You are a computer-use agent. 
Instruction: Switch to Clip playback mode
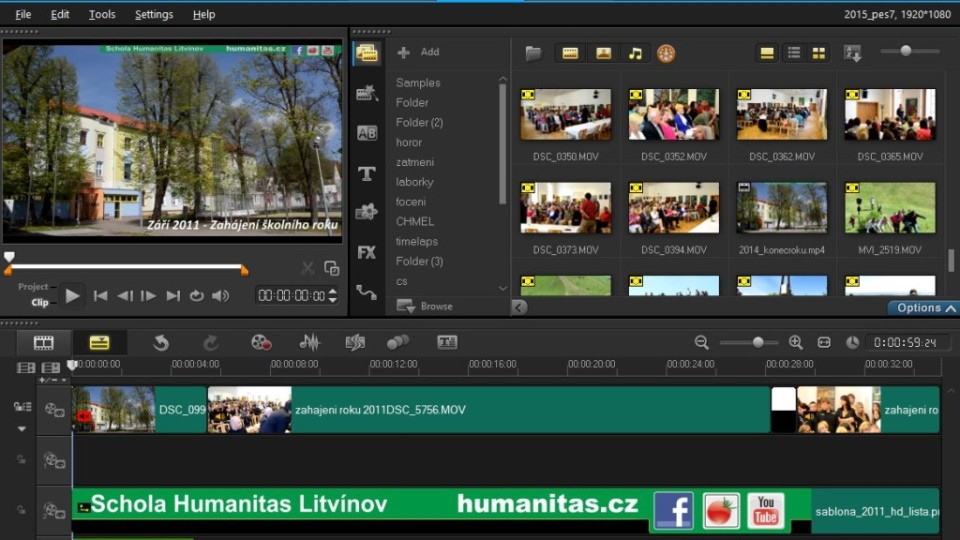(40, 302)
